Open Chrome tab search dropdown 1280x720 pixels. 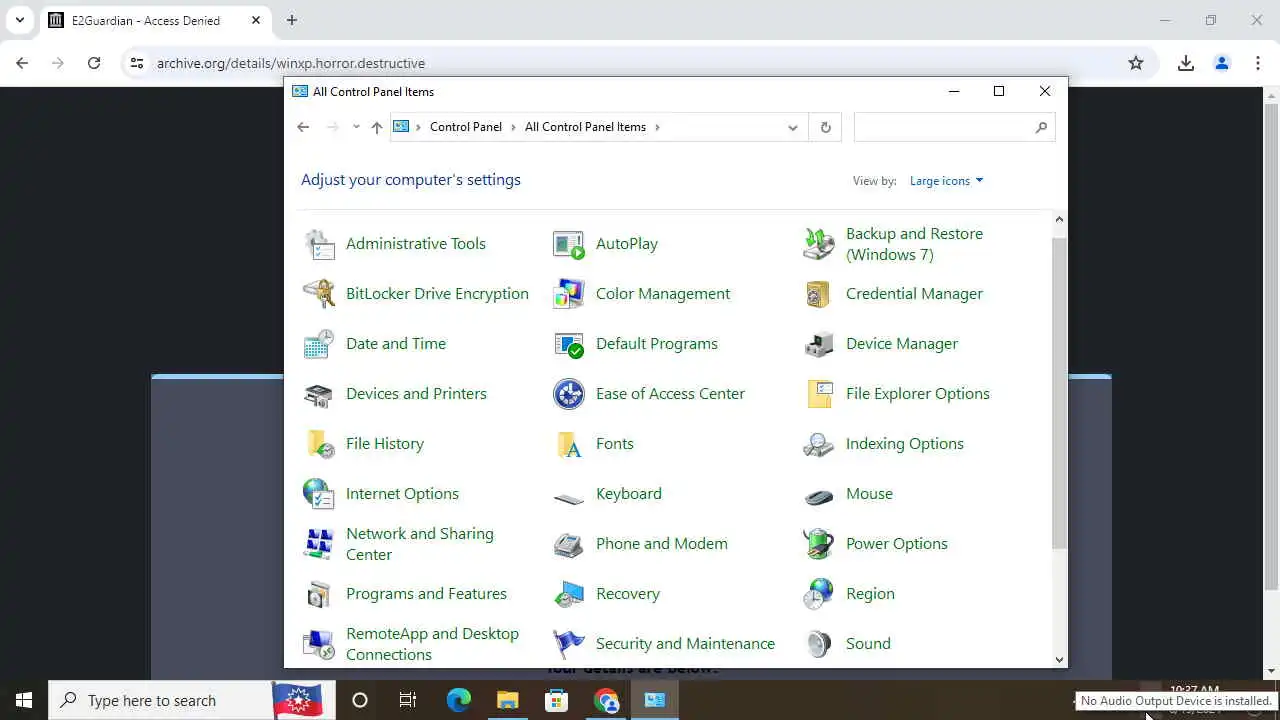click(19, 20)
